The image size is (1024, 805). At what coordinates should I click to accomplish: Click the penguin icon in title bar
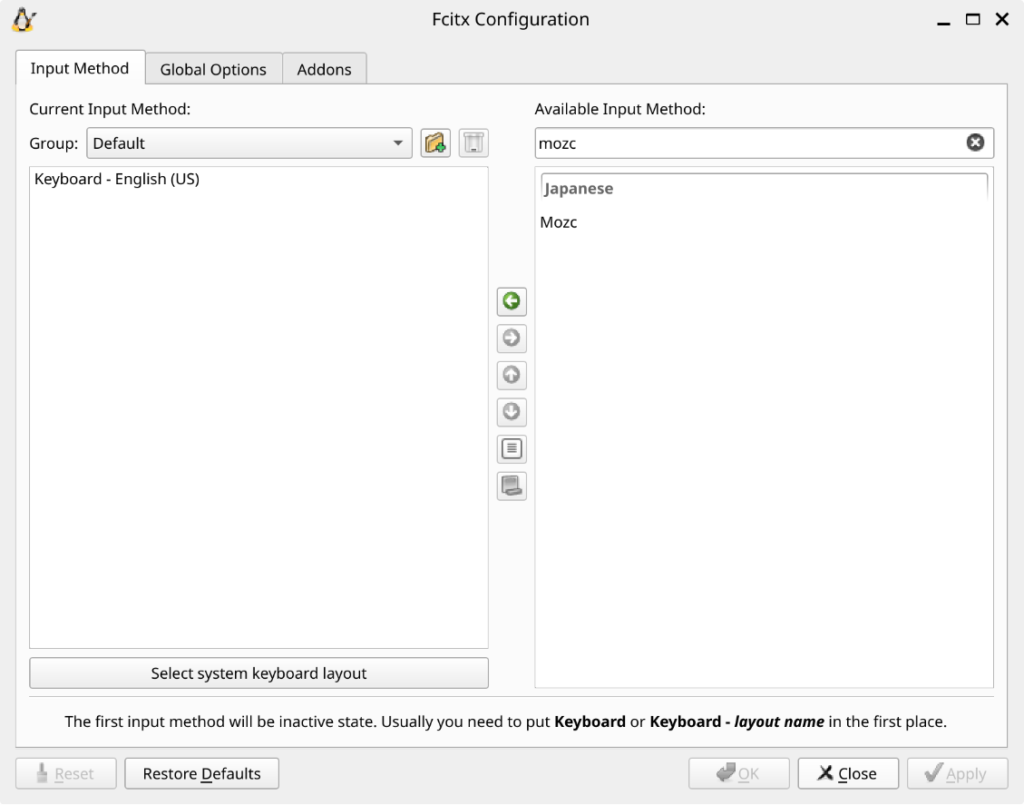pos(24,19)
